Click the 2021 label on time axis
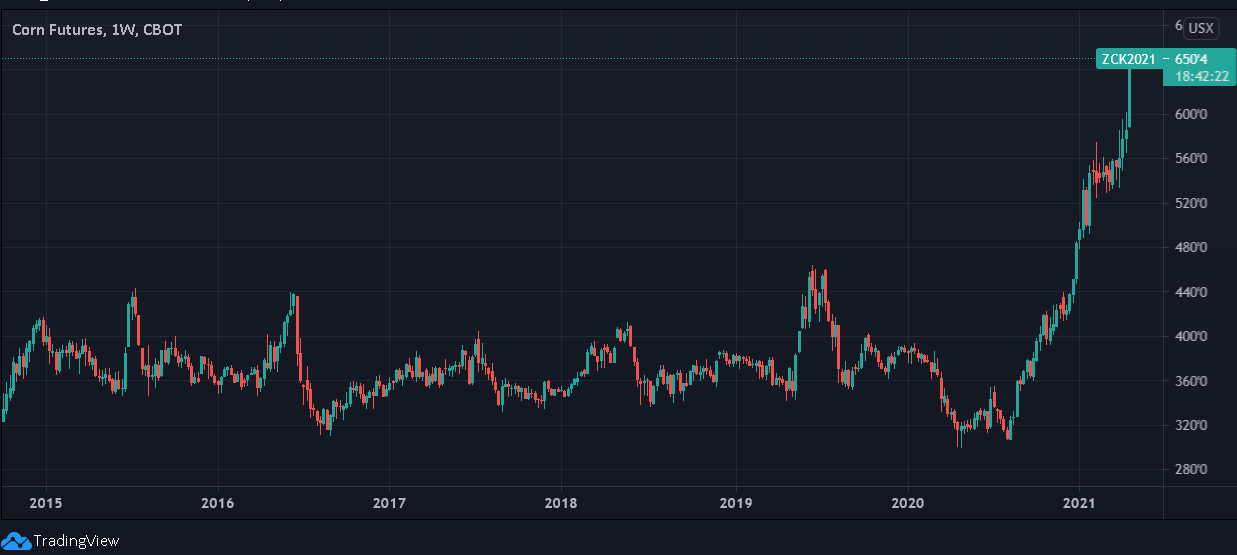Image resolution: width=1237 pixels, height=555 pixels. coord(1080,501)
